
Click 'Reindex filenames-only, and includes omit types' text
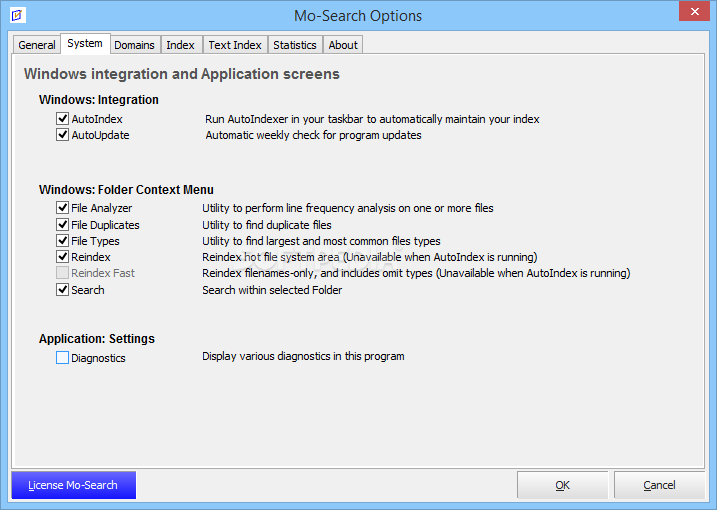pos(416,273)
